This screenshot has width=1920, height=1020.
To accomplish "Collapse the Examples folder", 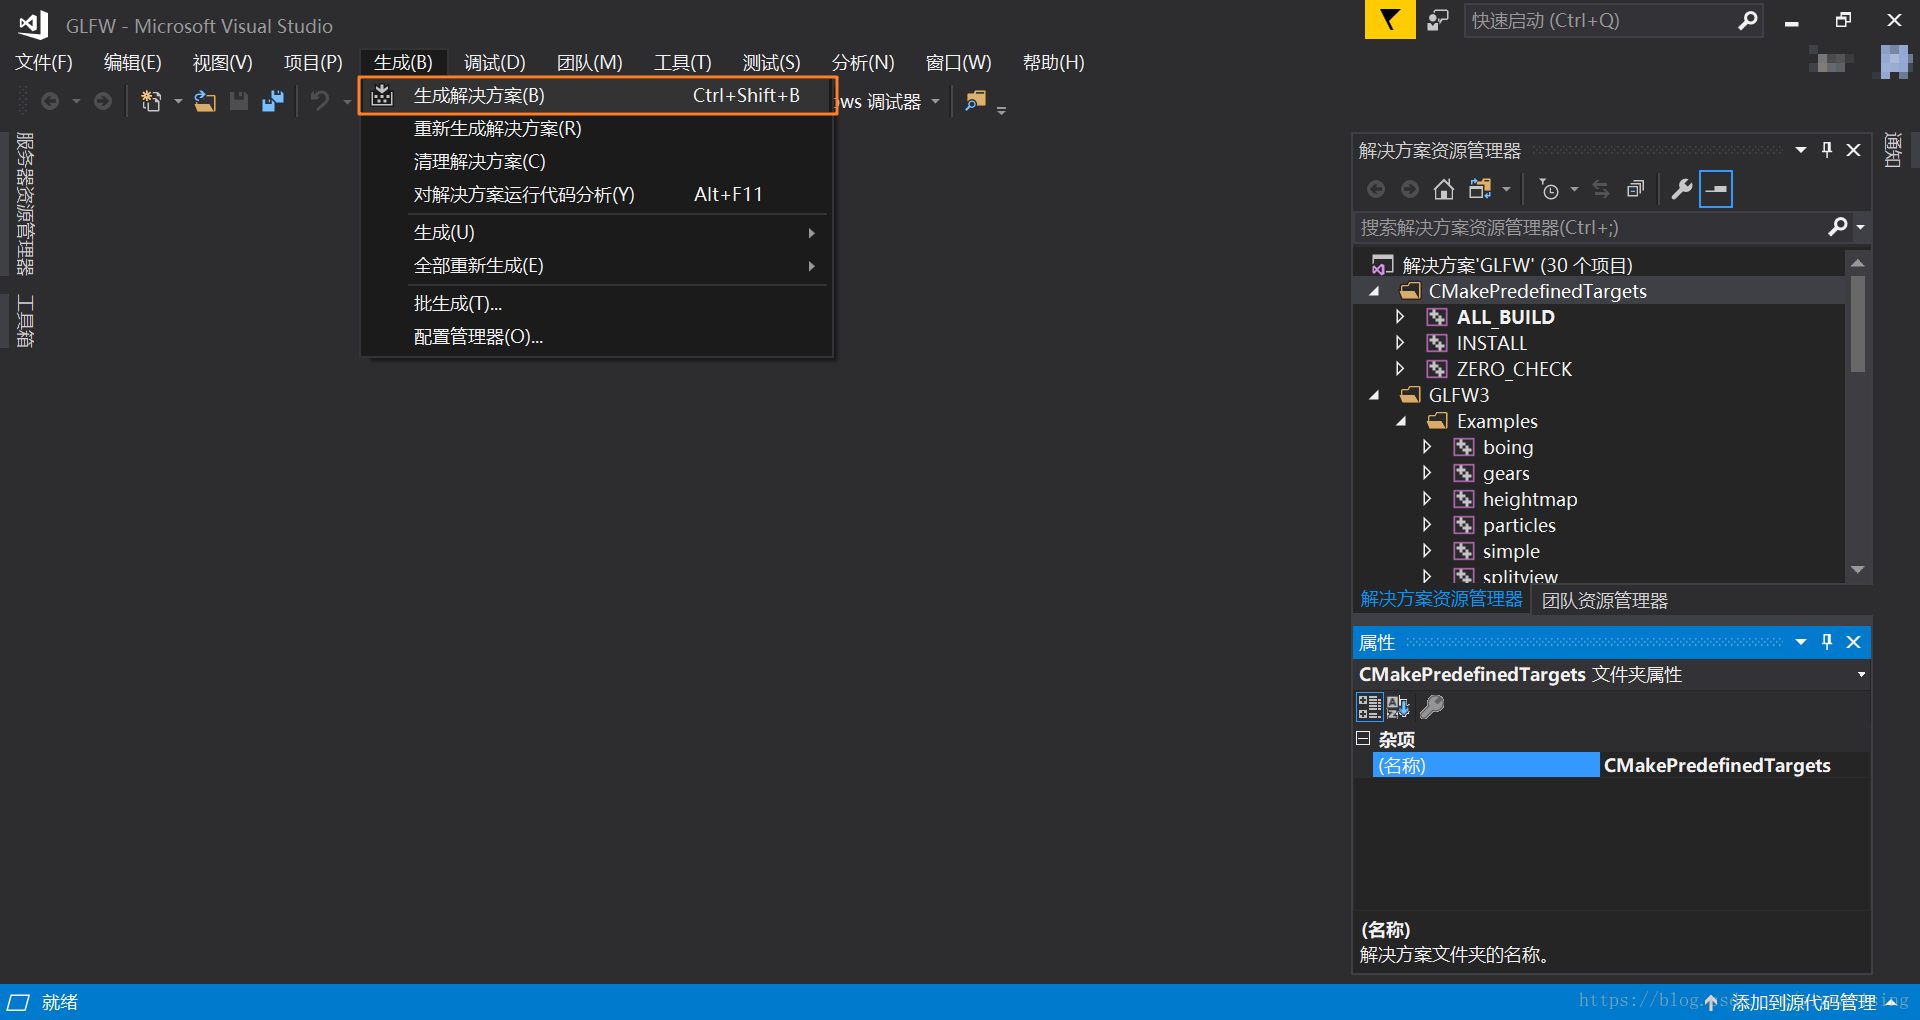I will click(1401, 421).
